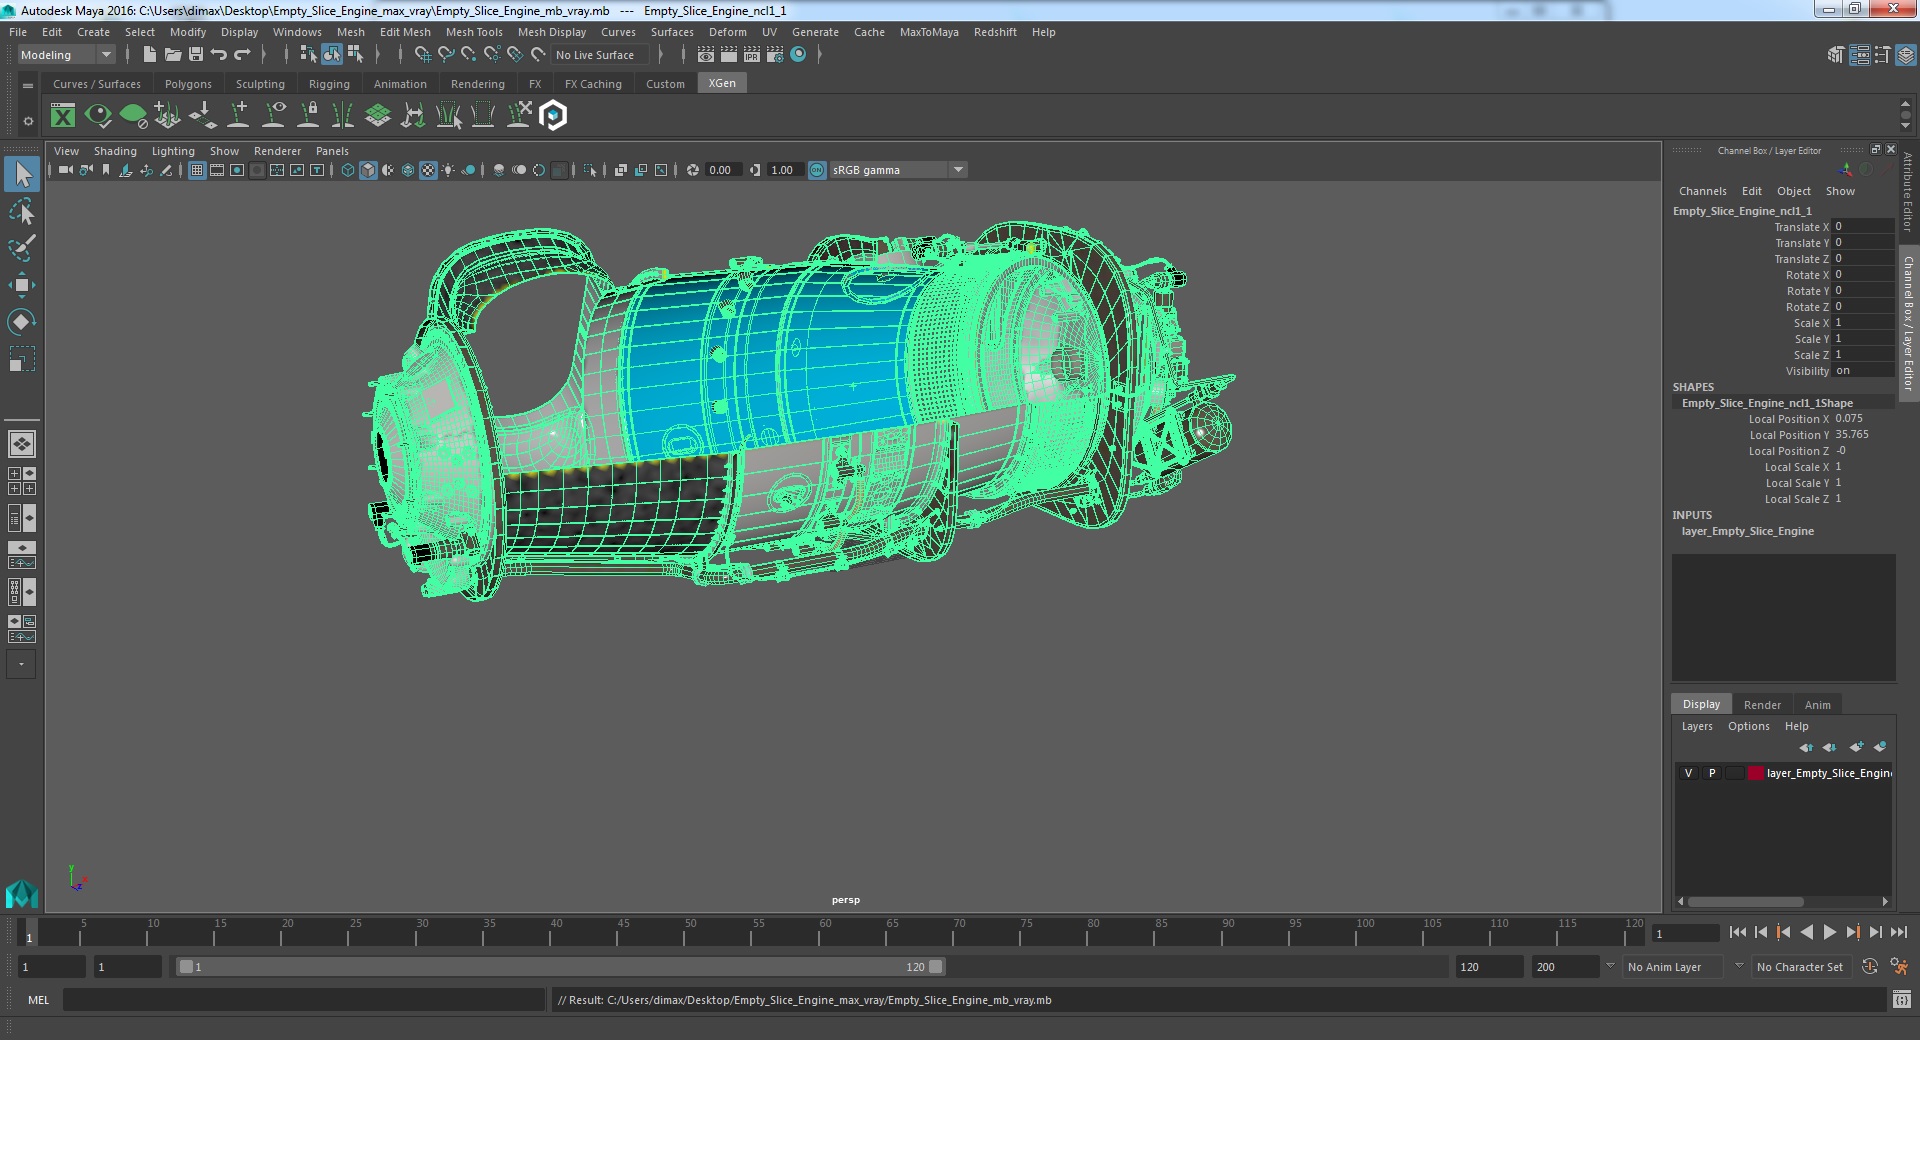Open the XGen window shelf icon
1920x1158 pixels.
pos(63,116)
